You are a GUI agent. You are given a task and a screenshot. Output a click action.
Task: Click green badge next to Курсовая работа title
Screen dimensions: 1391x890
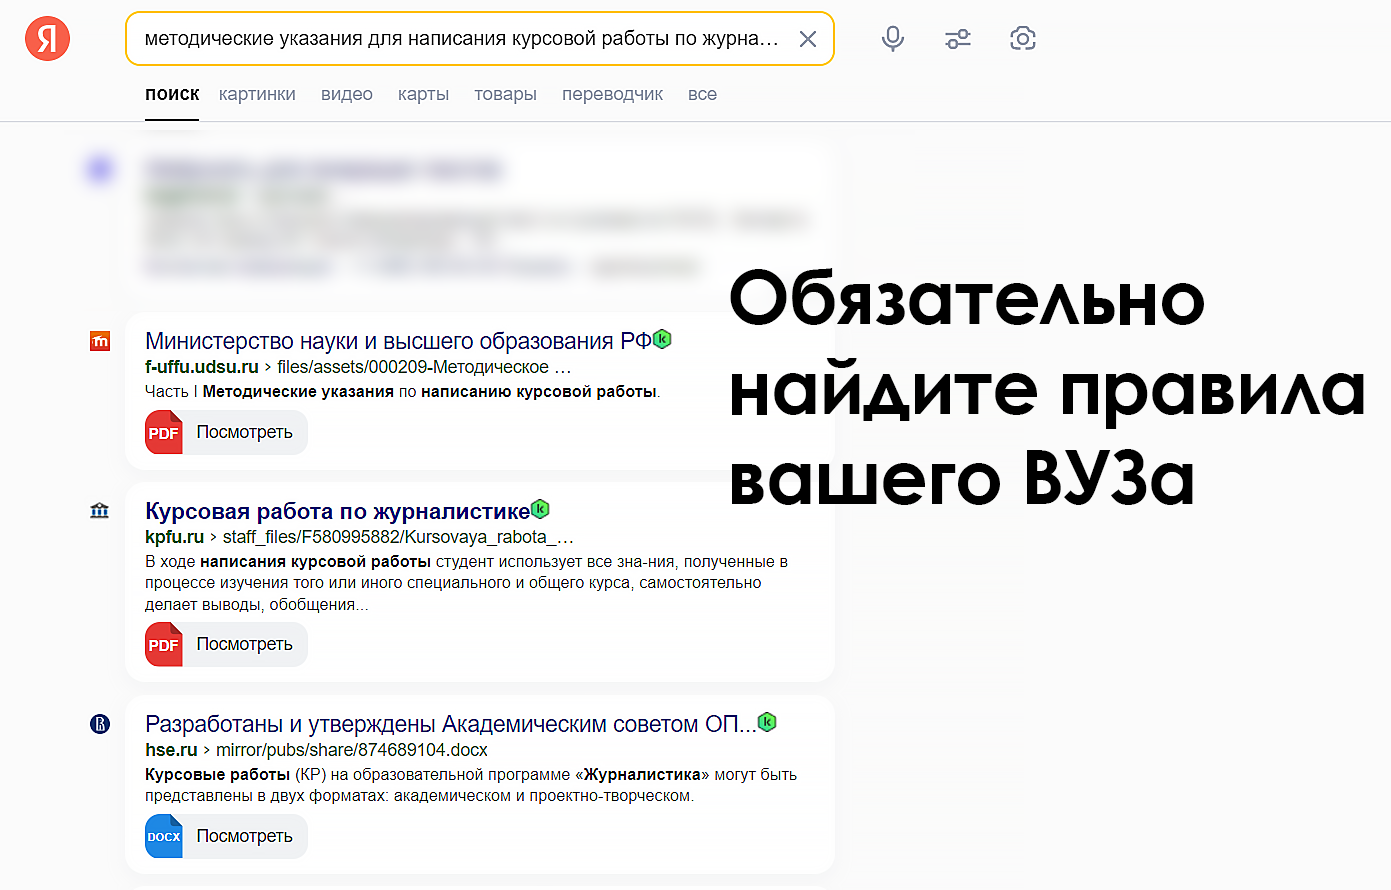coord(540,509)
